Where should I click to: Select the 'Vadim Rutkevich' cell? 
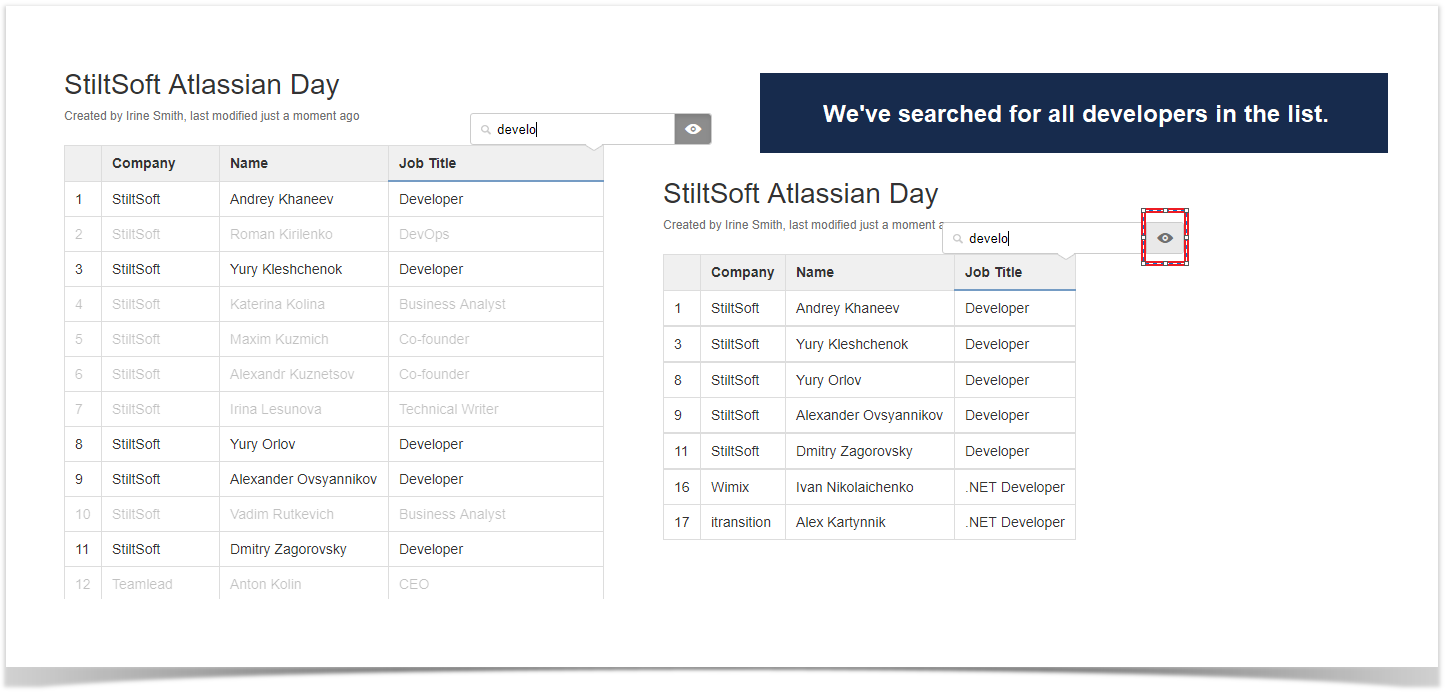point(304,514)
